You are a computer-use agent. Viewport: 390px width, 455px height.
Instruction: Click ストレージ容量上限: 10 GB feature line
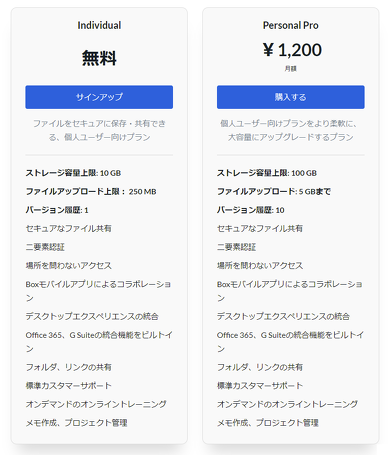[x=73, y=173]
